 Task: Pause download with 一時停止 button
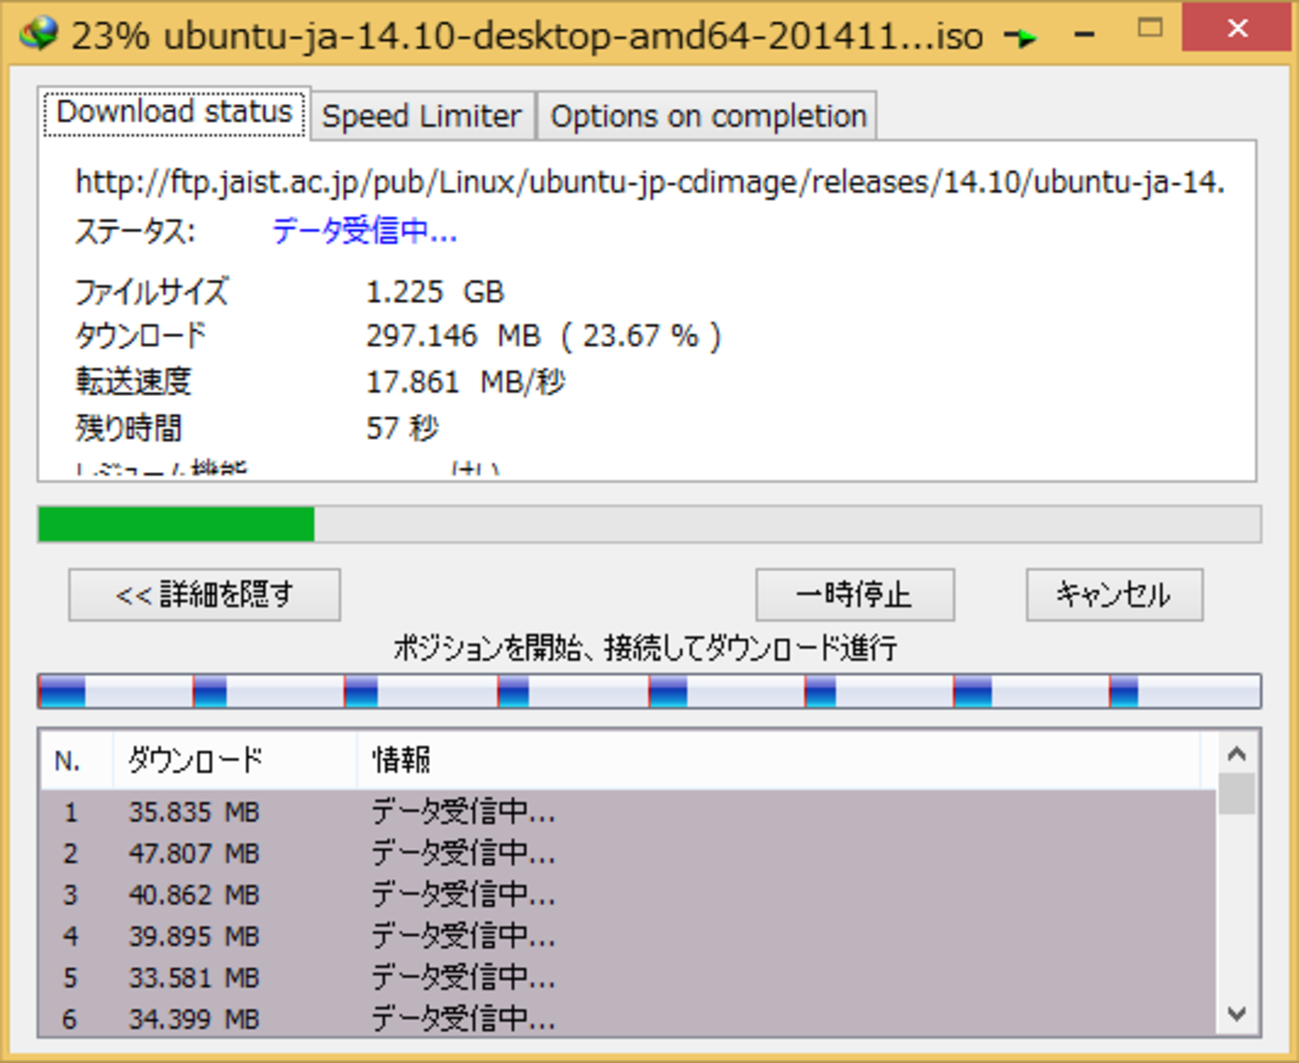(855, 595)
